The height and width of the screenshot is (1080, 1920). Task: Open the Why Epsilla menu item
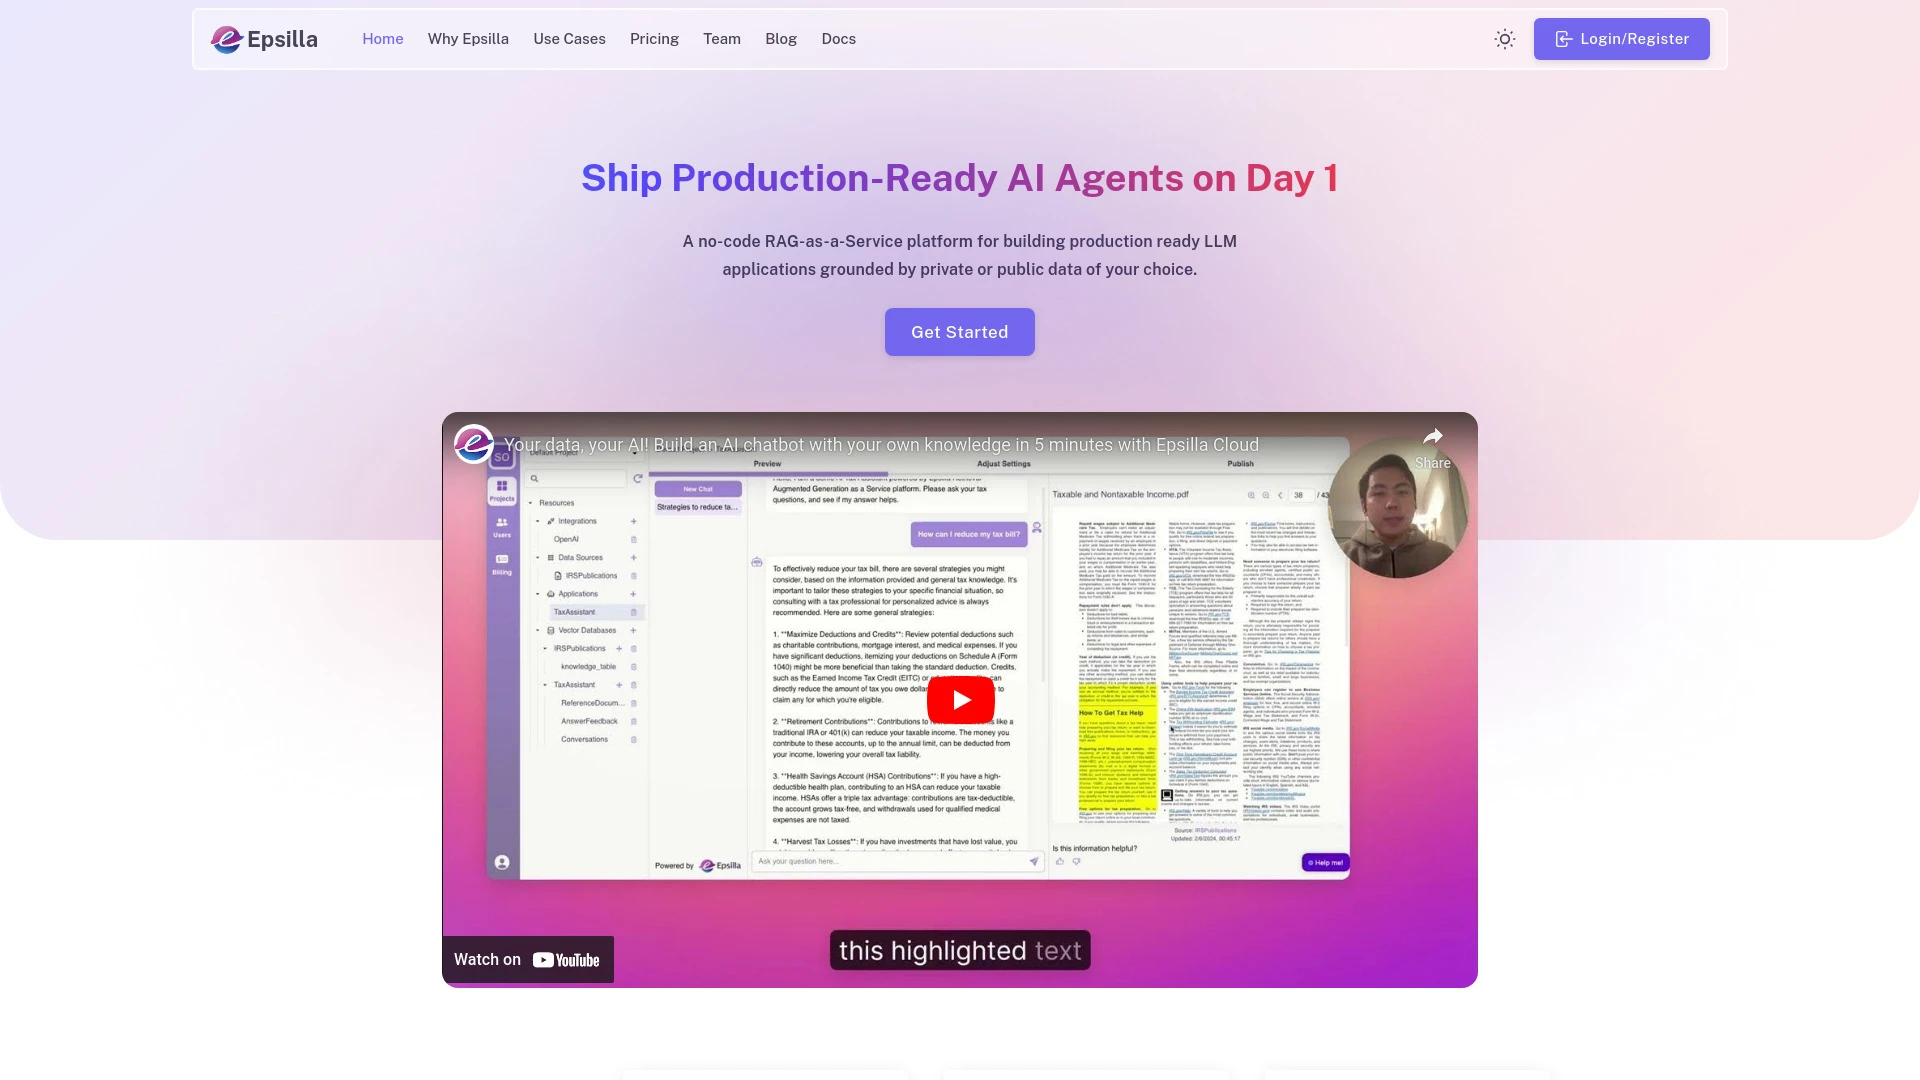pos(468,38)
